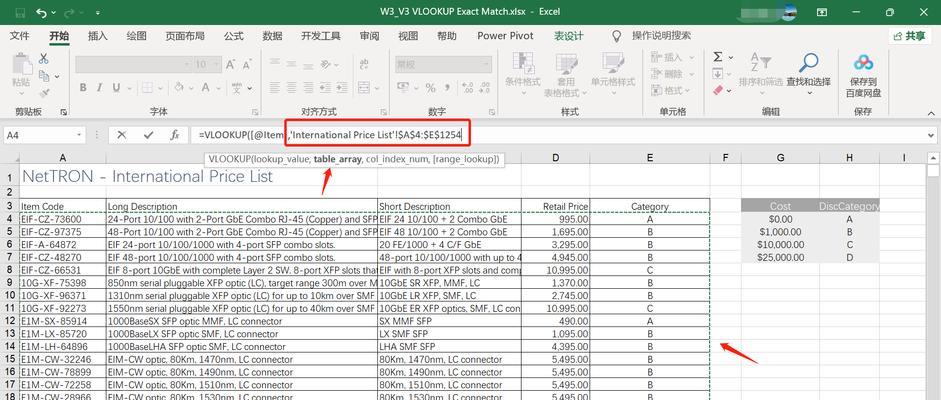The height and width of the screenshot is (400, 941).
Task: Click the Increase Font Size icon
Action: 230,64
